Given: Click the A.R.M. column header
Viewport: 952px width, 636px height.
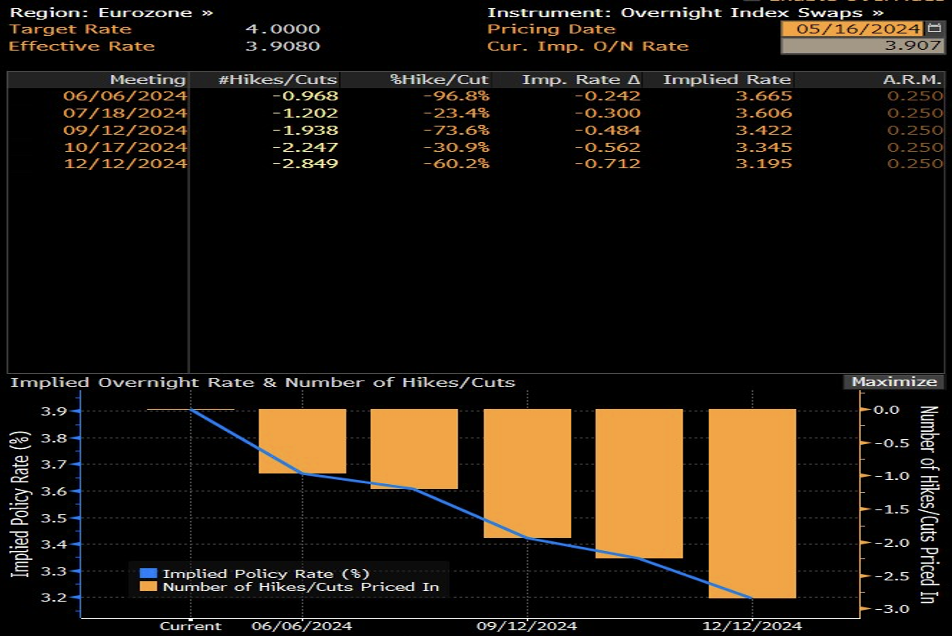Looking at the screenshot, I should 912,80.
